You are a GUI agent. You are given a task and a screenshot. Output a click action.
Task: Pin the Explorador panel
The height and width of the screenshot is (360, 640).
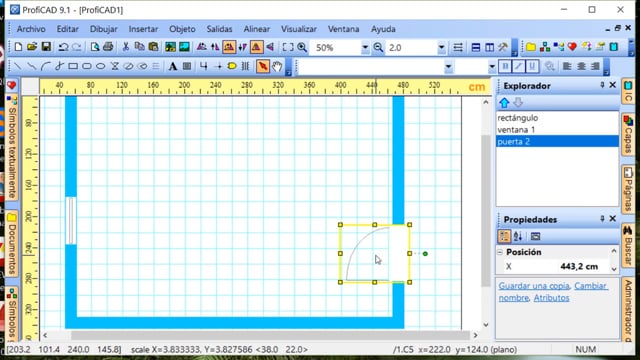pos(602,85)
